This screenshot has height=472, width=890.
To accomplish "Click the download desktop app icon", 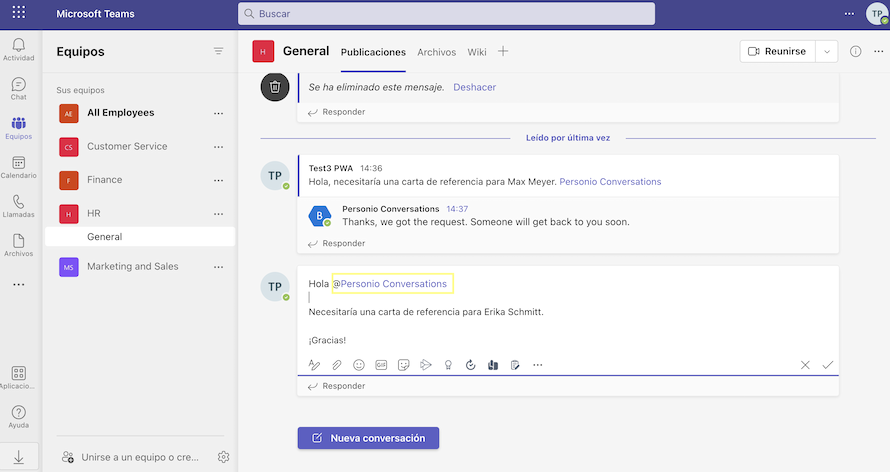I will pos(19,457).
